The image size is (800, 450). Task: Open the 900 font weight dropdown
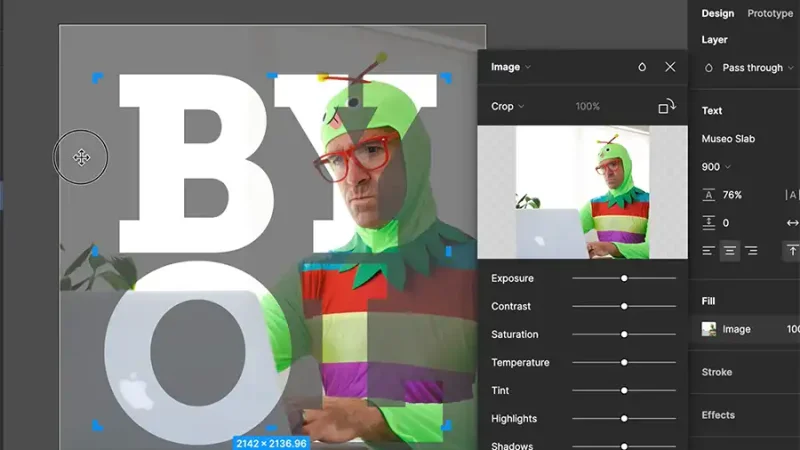tap(716, 167)
